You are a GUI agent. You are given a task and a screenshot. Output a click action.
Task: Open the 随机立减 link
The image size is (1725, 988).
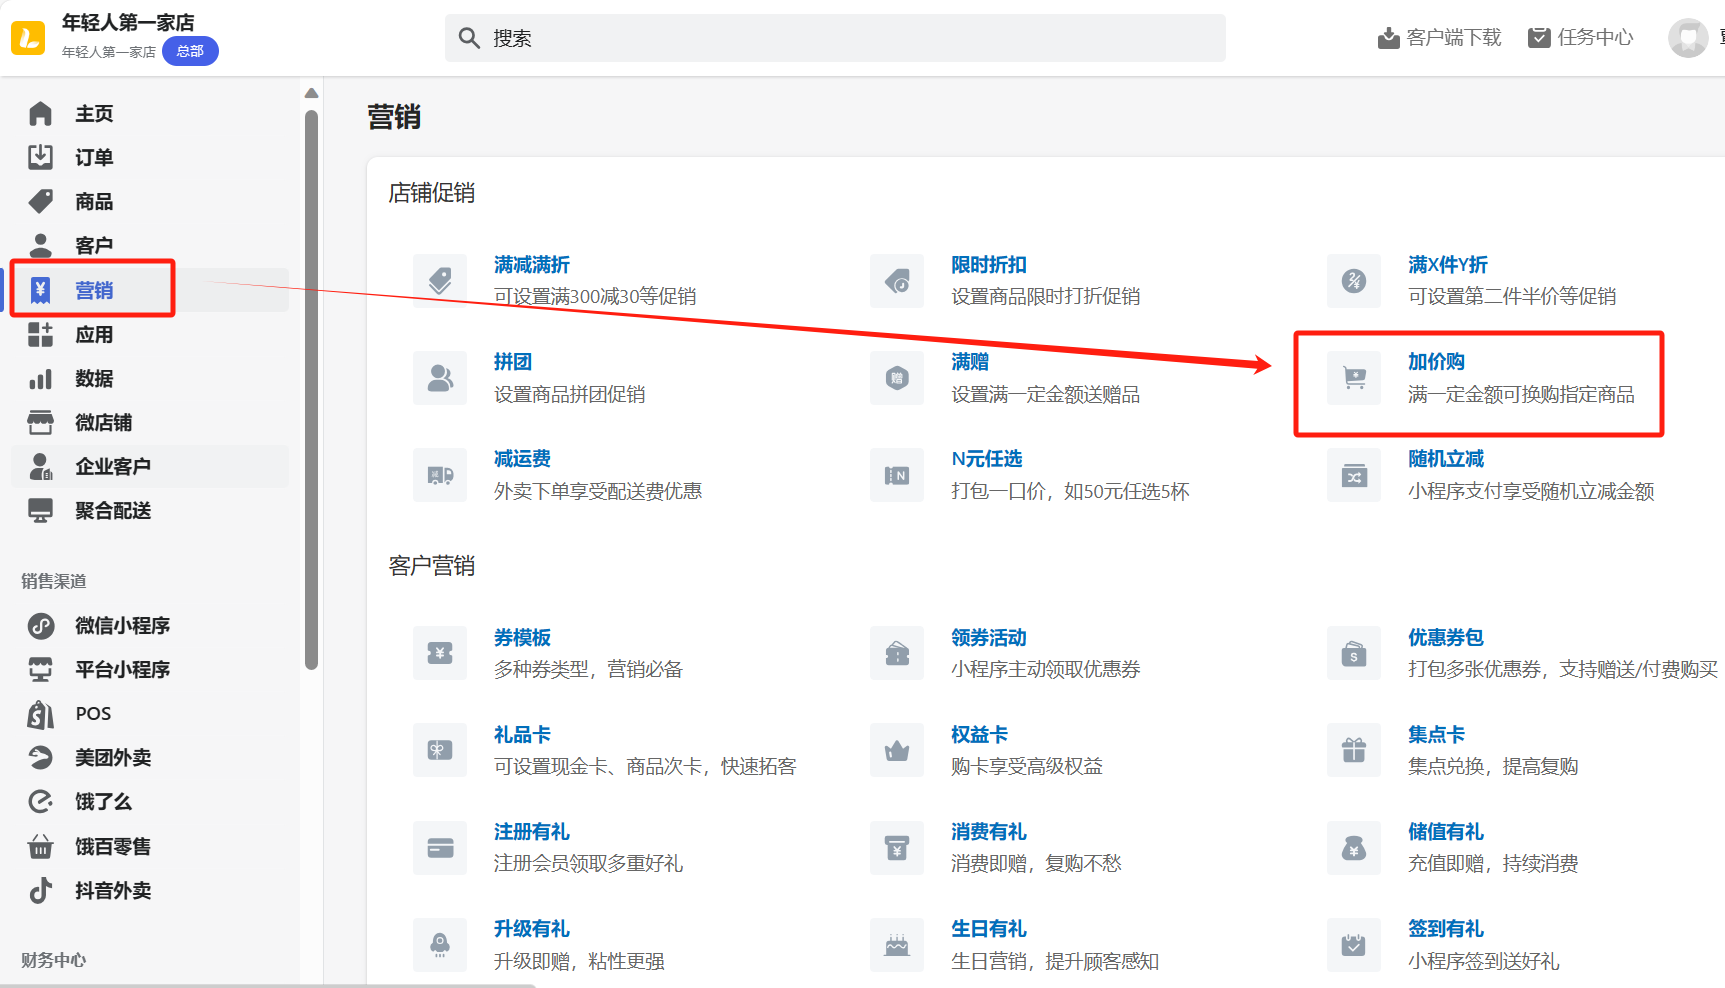[1446, 459]
